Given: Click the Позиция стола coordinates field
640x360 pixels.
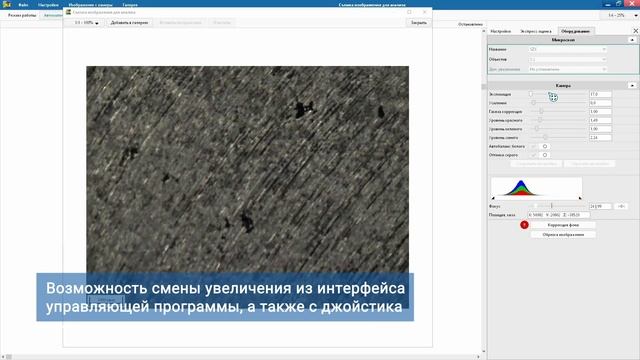Looking at the screenshot, I should 559,215.
